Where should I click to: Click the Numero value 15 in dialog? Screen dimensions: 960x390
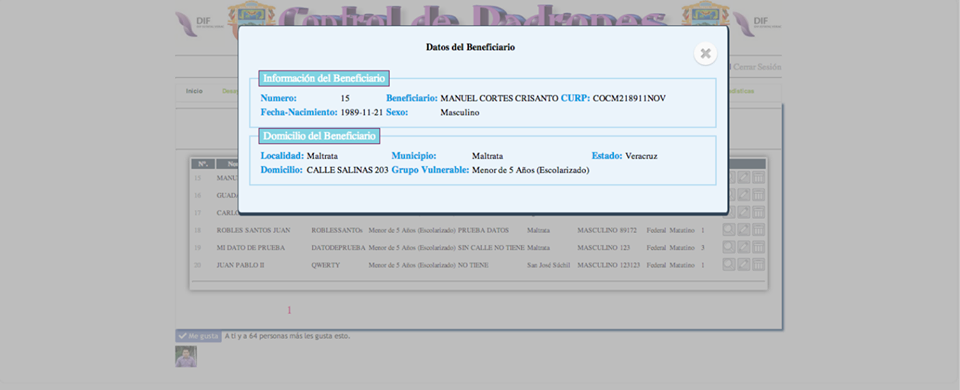[x=345, y=99]
